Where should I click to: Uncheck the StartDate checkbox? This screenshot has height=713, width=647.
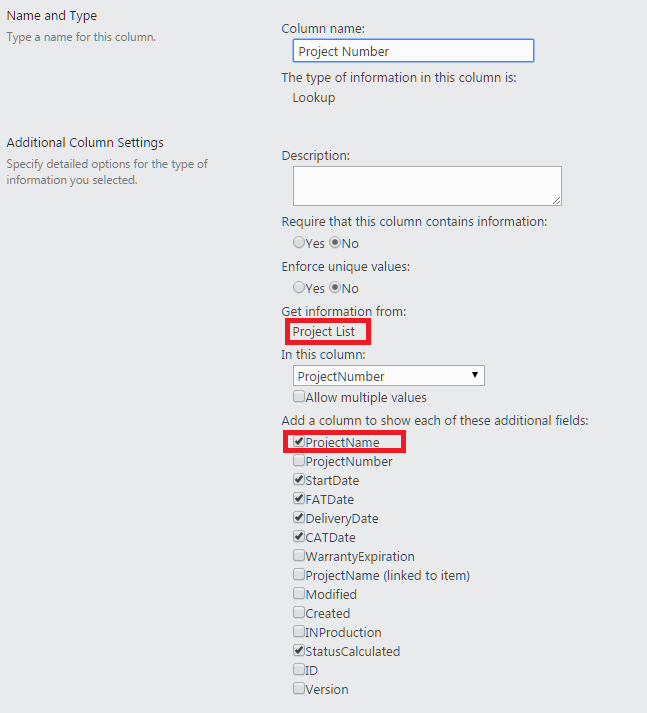(299, 480)
